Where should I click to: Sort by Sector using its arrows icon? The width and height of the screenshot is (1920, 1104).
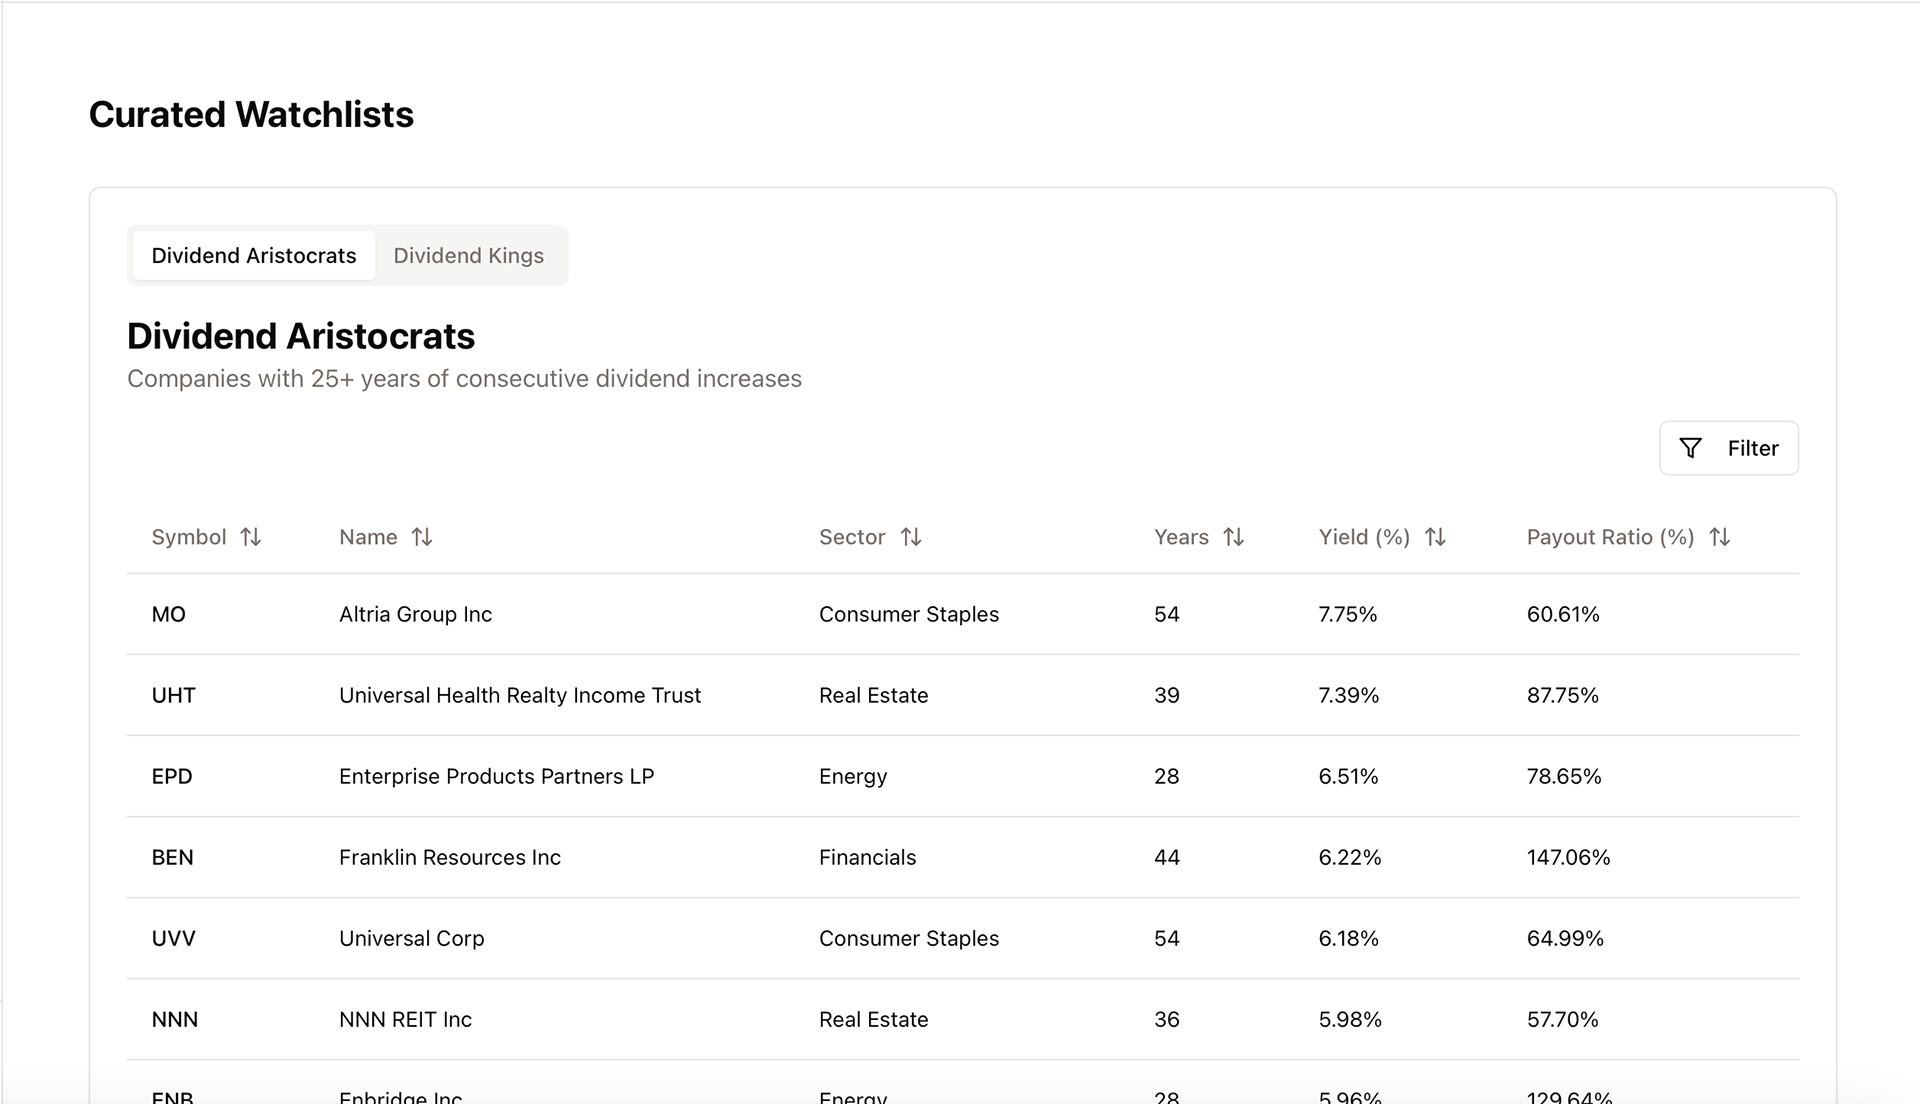910,537
